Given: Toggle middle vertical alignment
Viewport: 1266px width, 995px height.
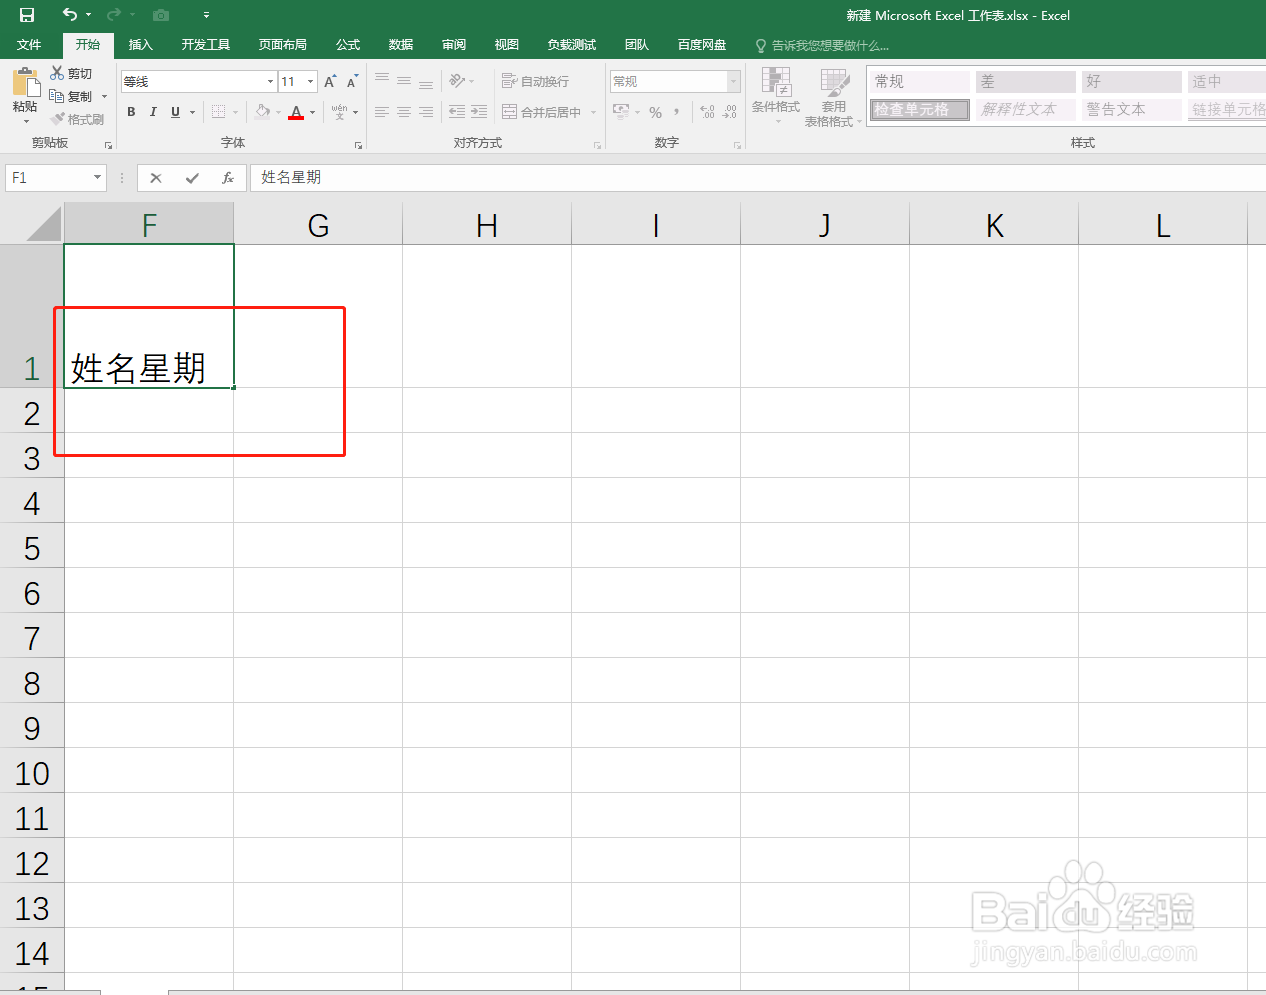Looking at the screenshot, I should coord(404,80).
